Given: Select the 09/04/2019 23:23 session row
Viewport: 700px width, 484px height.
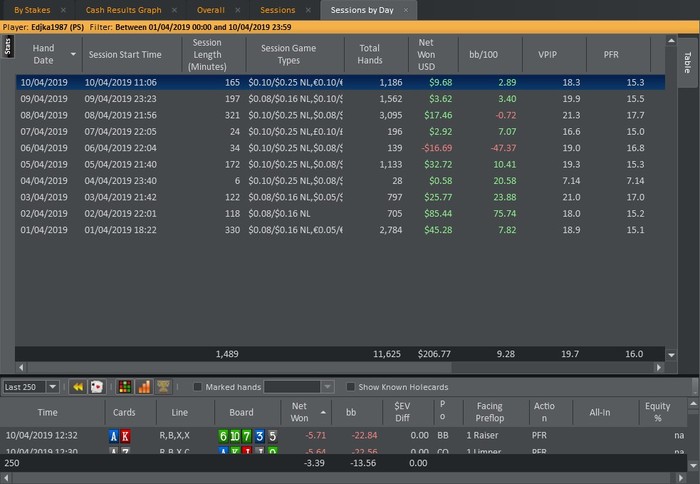Looking at the screenshot, I should click(x=341, y=99).
